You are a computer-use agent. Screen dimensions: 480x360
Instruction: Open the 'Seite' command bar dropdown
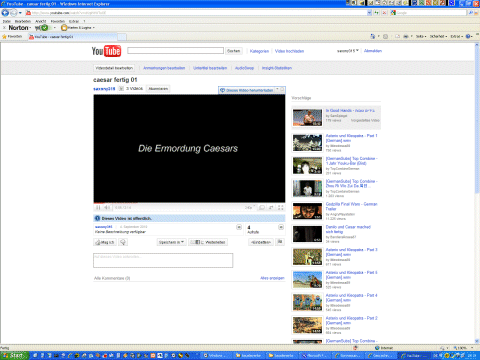coord(421,36)
